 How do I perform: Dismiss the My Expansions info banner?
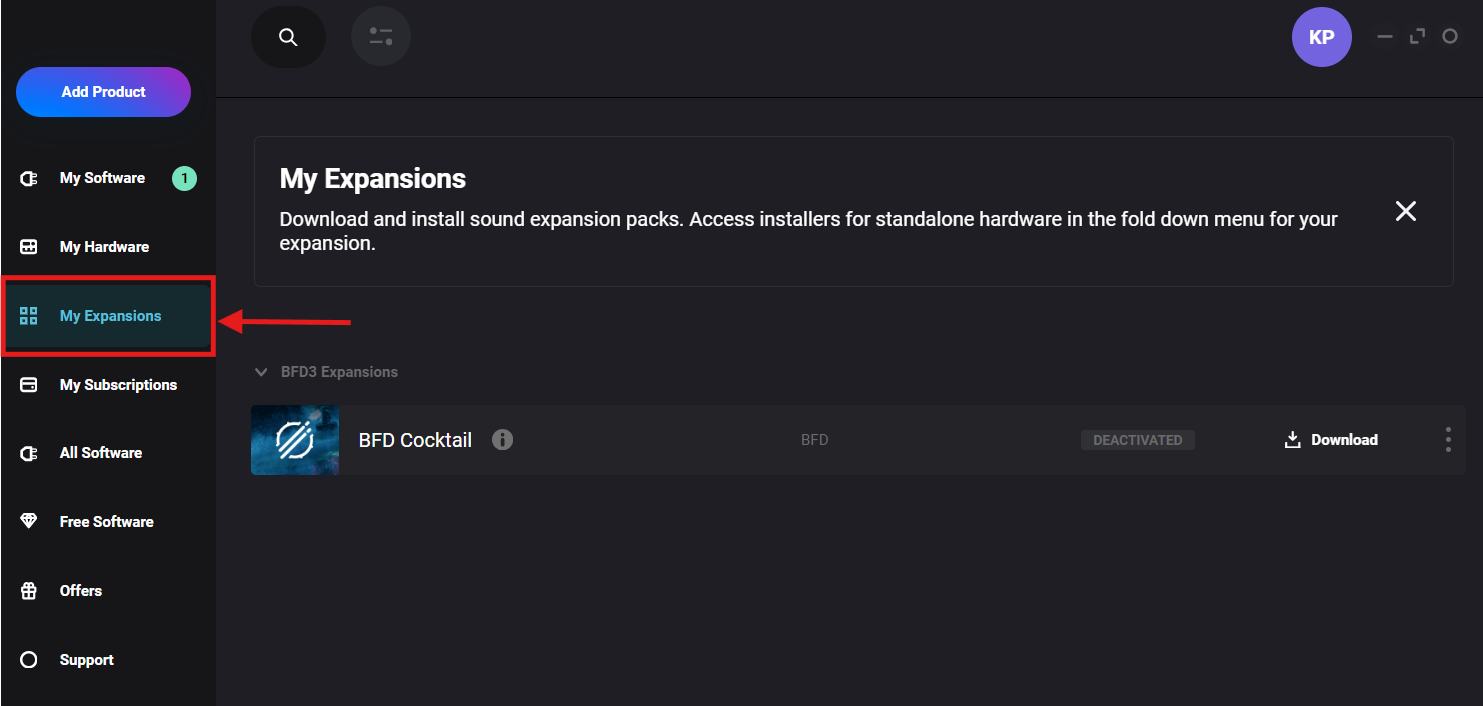point(1406,211)
